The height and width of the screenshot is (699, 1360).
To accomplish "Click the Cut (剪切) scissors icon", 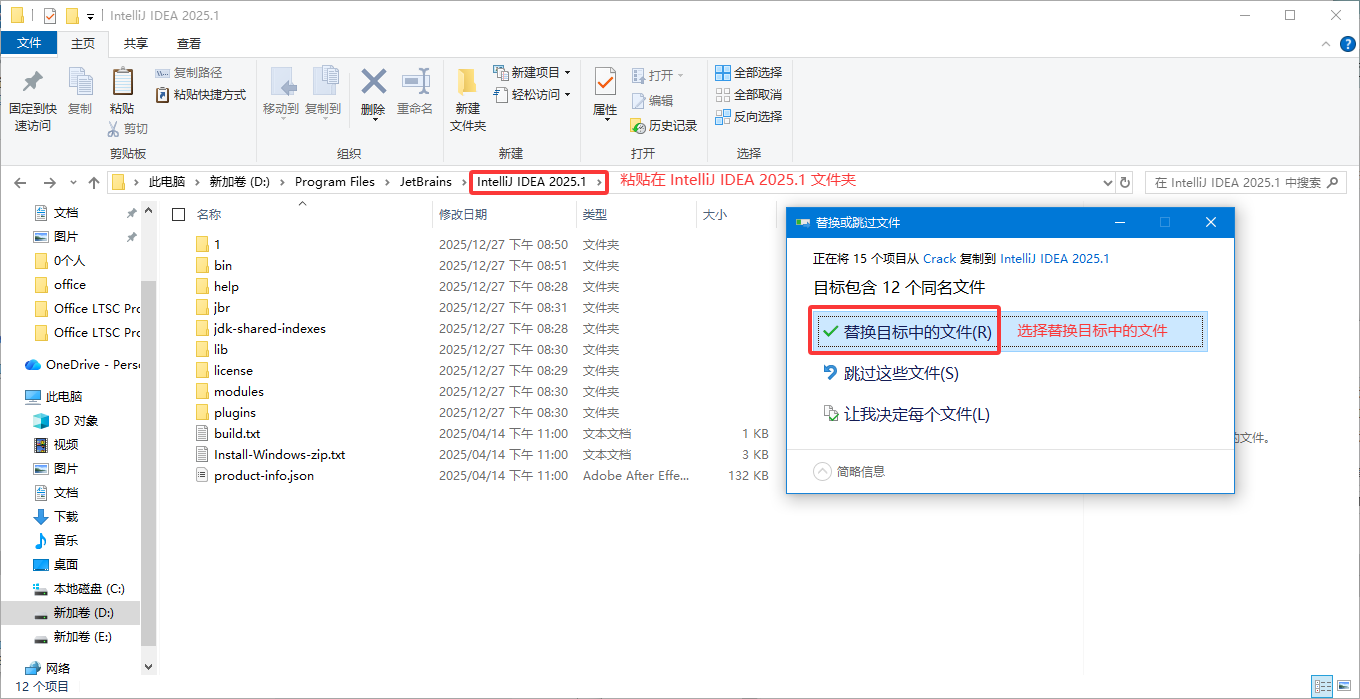I will pyautogui.click(x=115, y=129).
